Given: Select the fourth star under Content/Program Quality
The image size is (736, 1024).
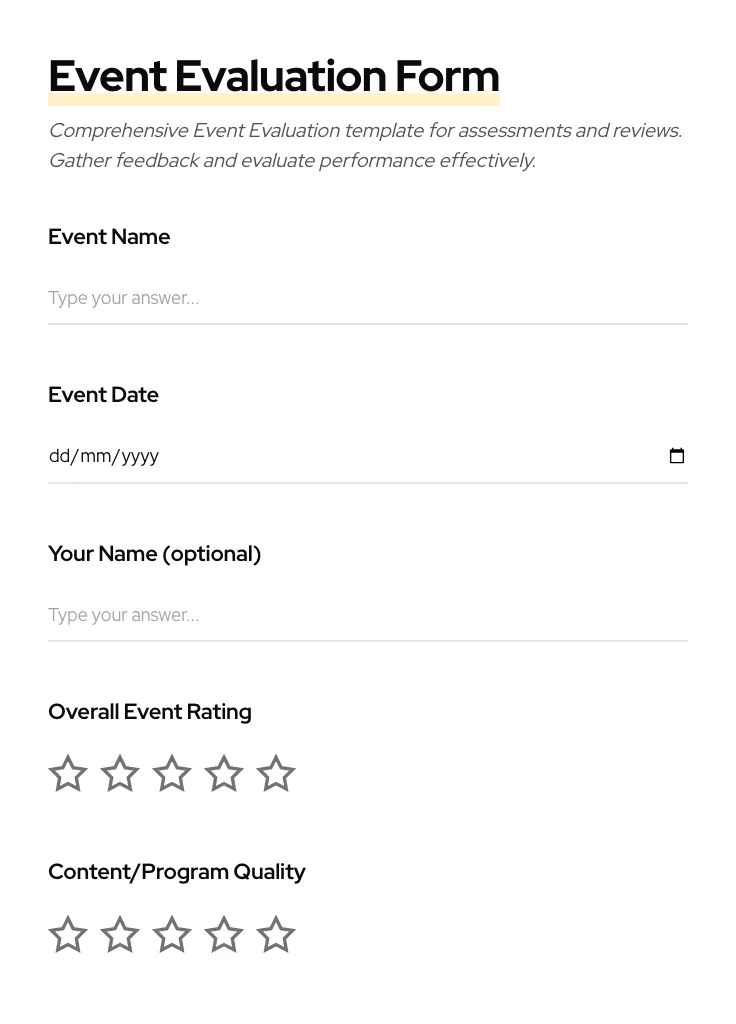Looking at the screenshot, I should click(x=223, y=934).
